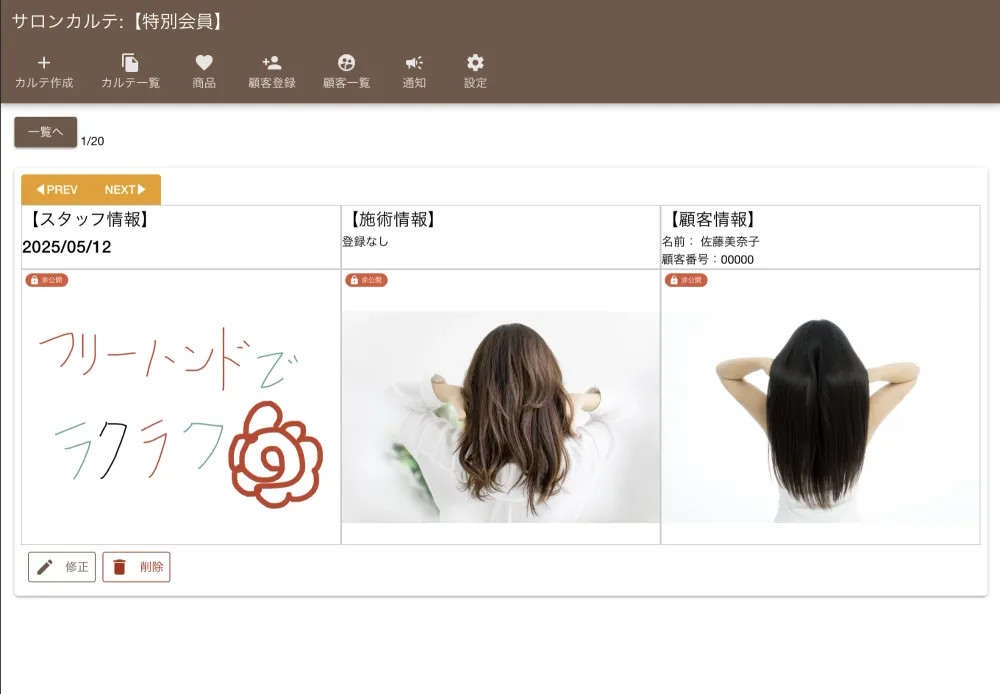Image resolution: width=1000 pixels, height=694 pixels.
Task: Click customer name 佐藤美奈子
Action: (x=729, y=242)
